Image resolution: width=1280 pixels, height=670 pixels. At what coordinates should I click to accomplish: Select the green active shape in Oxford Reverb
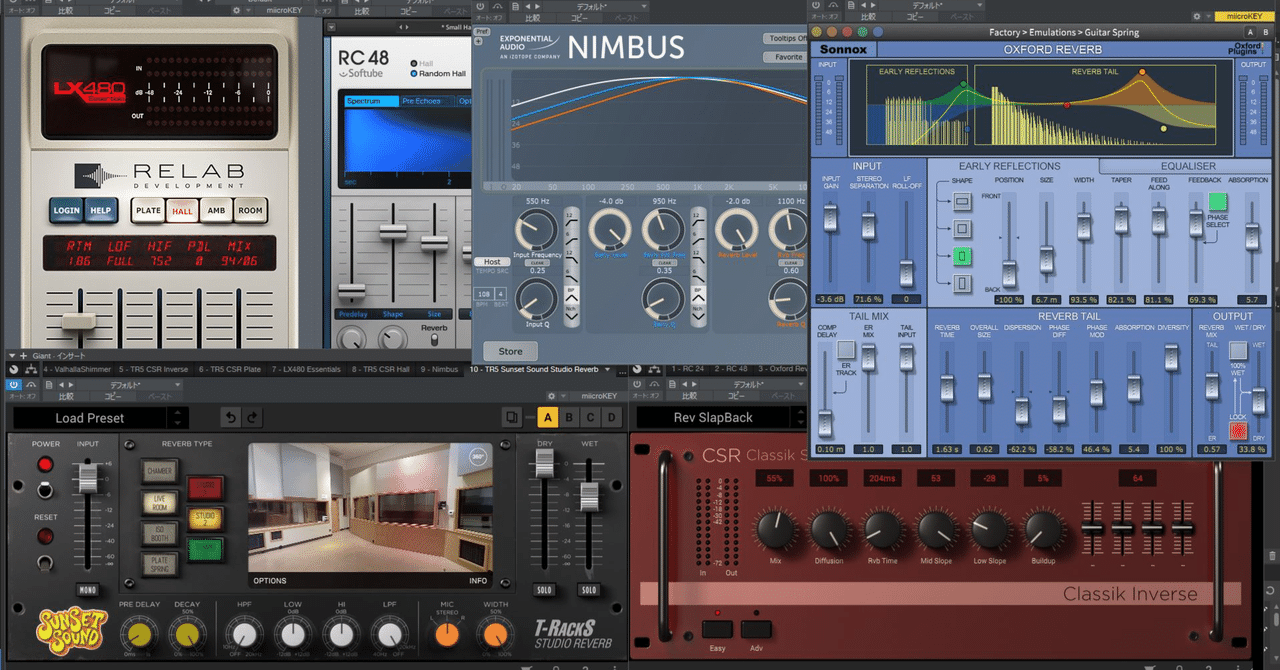point(963,256)
